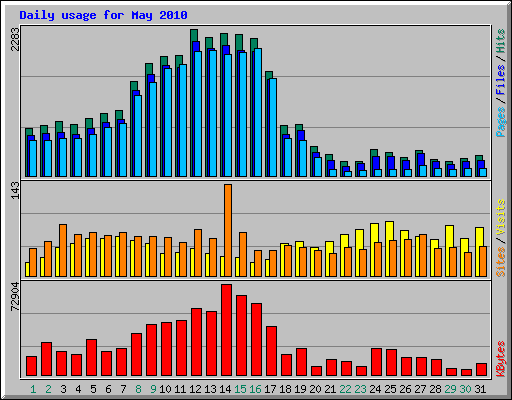The image size is (512, 400).
Task: Click day label 15 on the x-axis
Action: [240, 389]
